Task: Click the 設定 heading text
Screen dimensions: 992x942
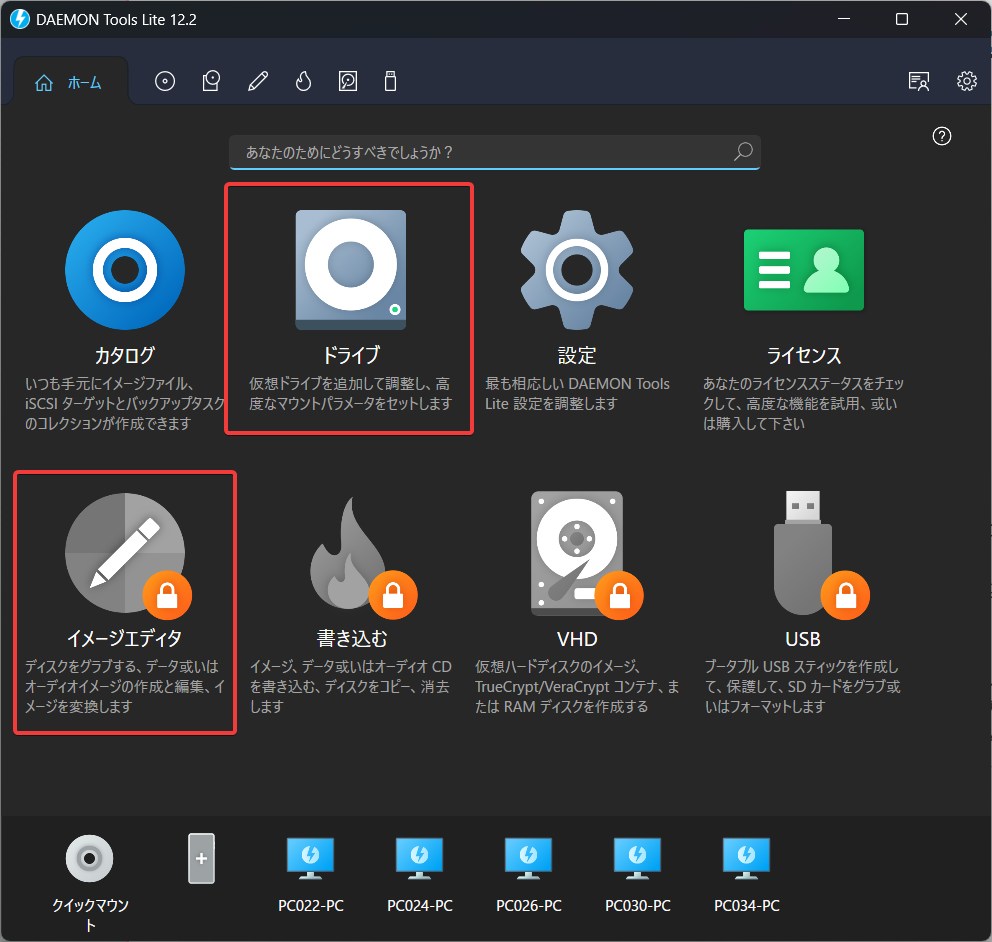Action: point(576,356)
